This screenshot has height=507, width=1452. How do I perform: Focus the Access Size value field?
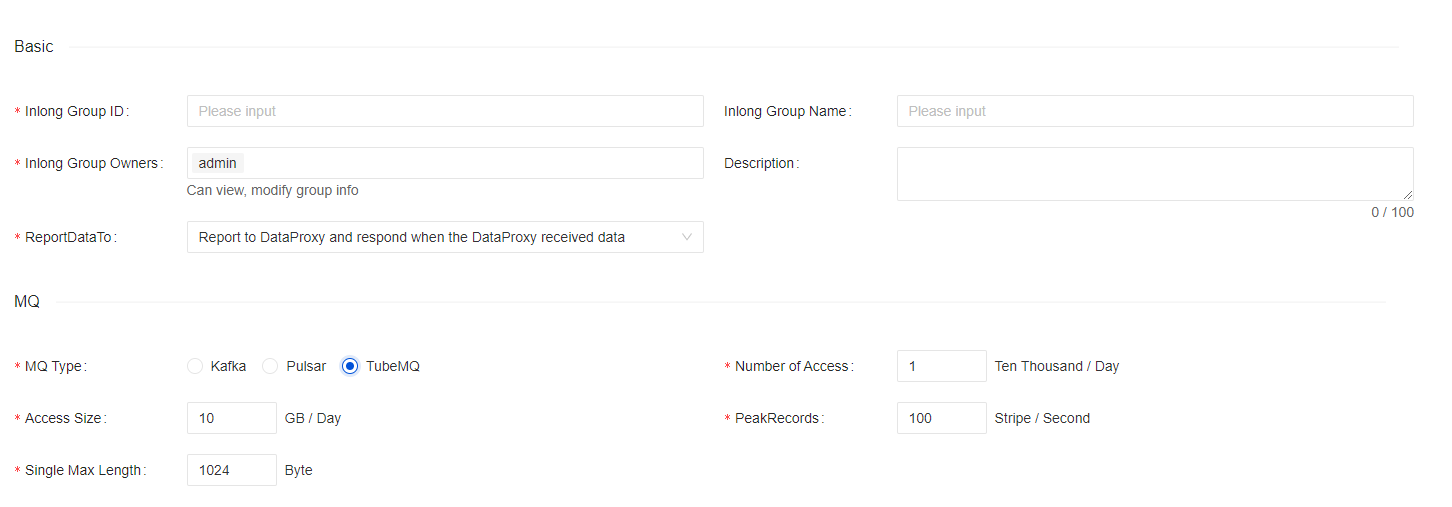click(231, 418)
